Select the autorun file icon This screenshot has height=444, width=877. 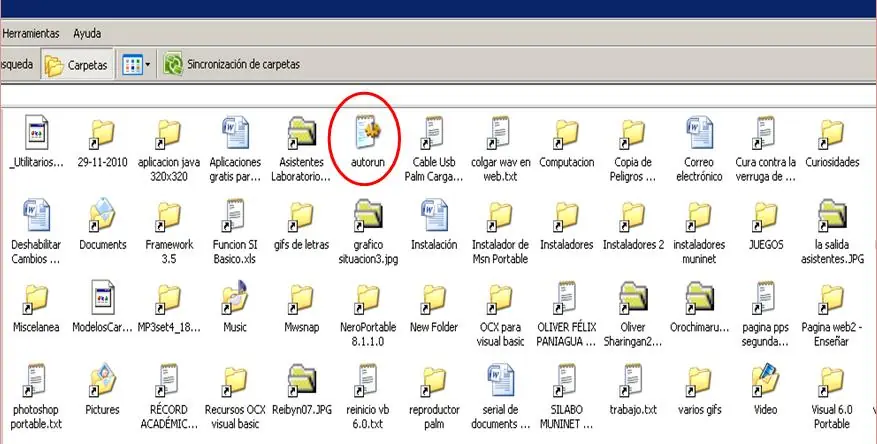[368, 134]
